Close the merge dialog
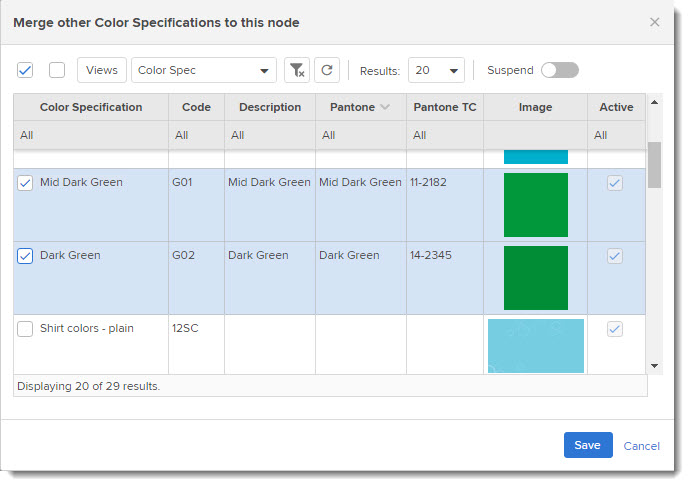Image resolution: width=689 pixels, height=486 pixels. tap(654, 22)
